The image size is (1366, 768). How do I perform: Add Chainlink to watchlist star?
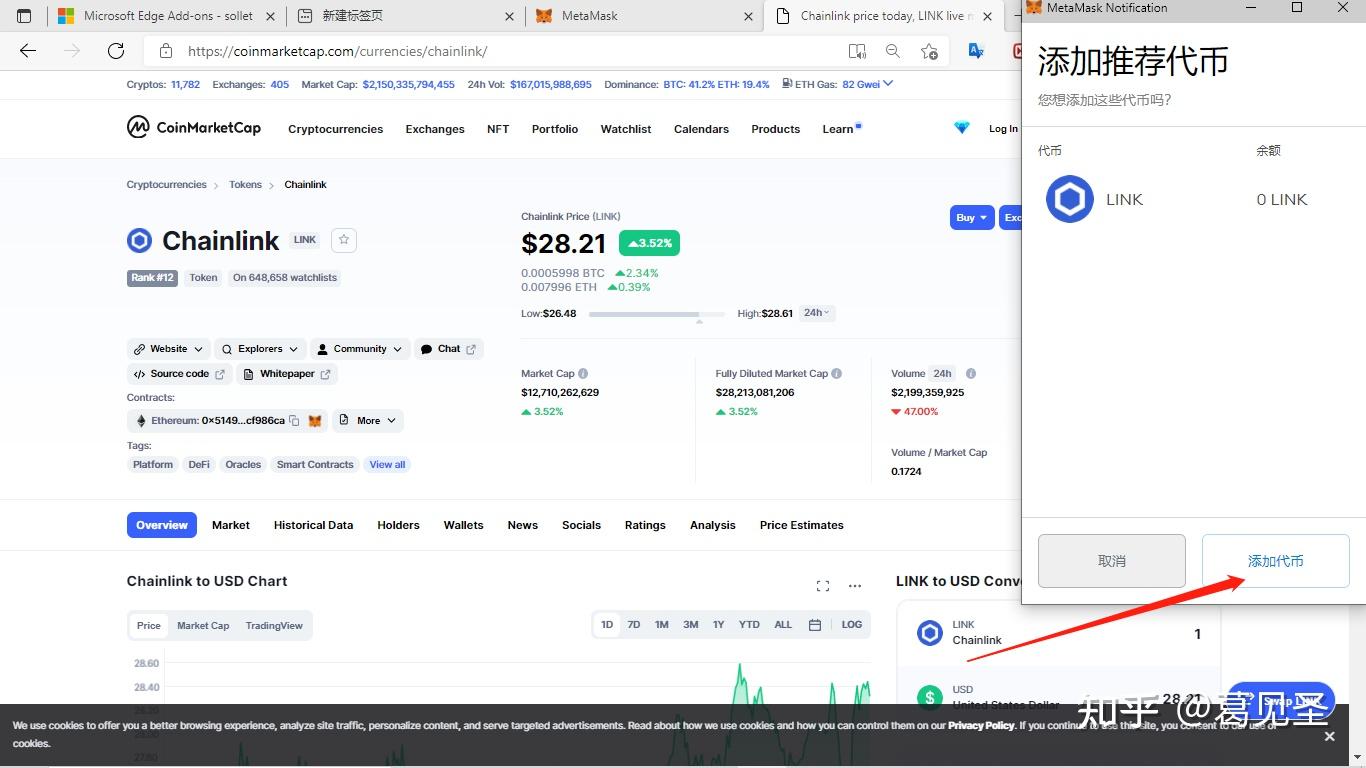click(x=344, y=240)
